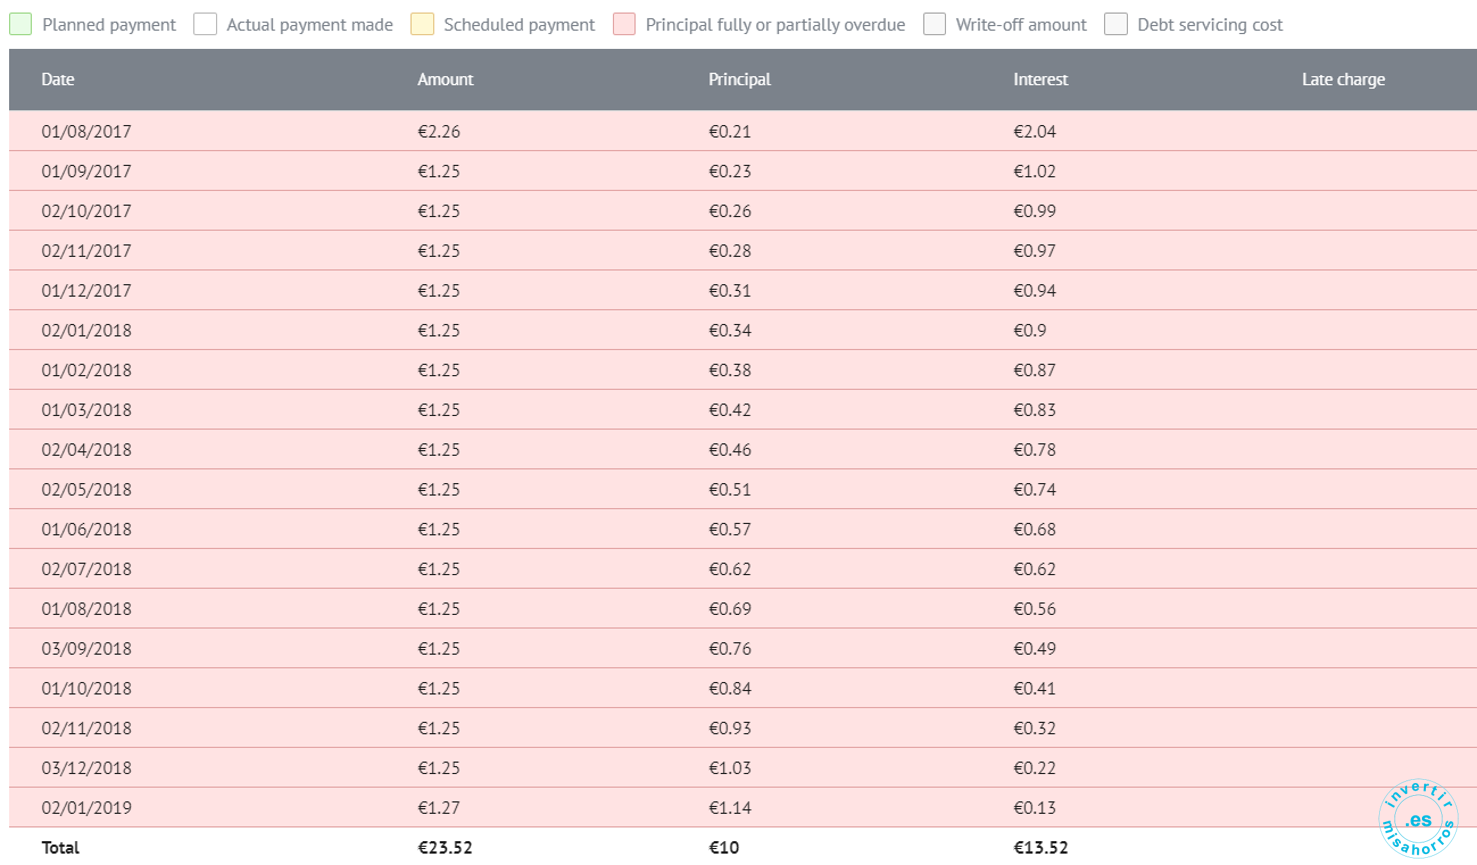Image resolution: width=1477 pixels, height=865 pixels.
Task: Click the Write-off amount legend box
Action: (x=934, y=24)
